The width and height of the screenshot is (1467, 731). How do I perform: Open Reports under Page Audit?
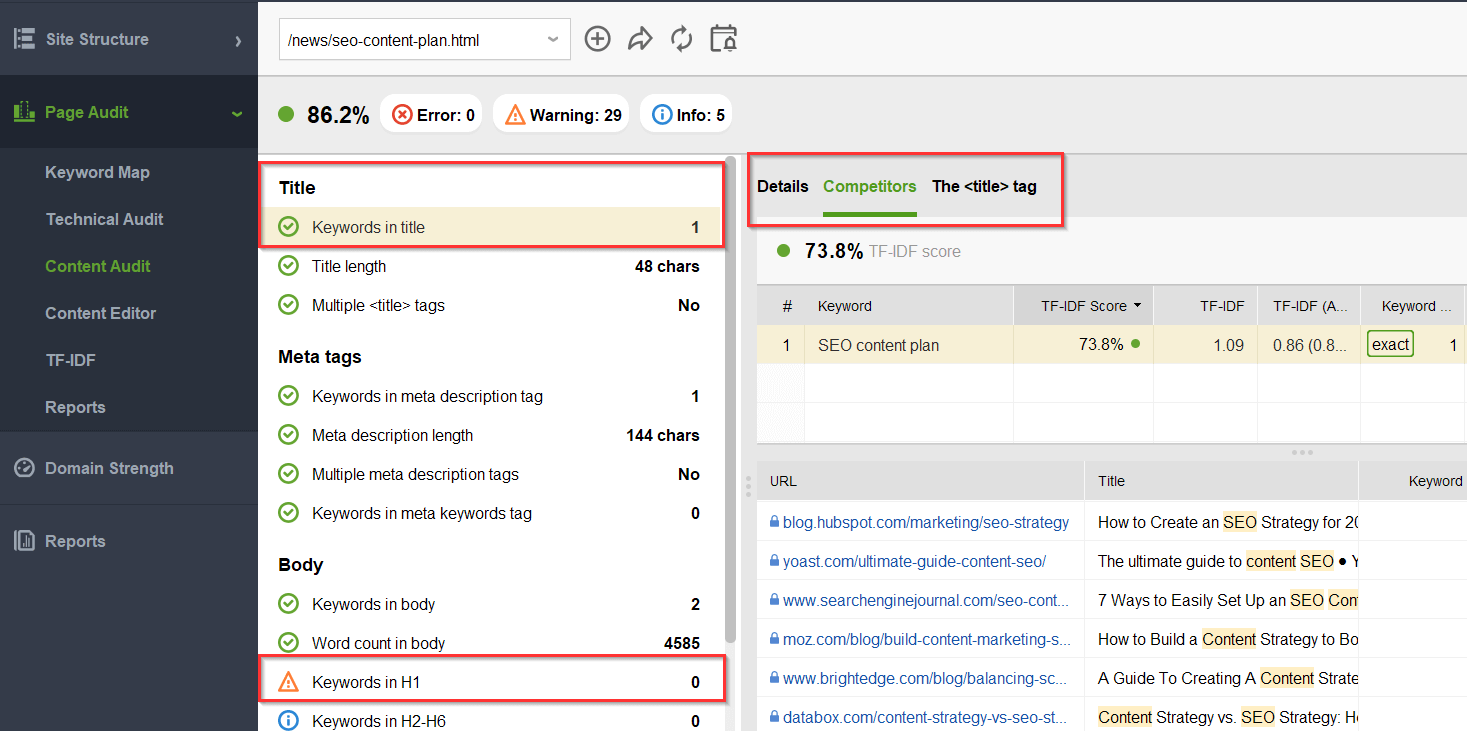click(75, 407)
